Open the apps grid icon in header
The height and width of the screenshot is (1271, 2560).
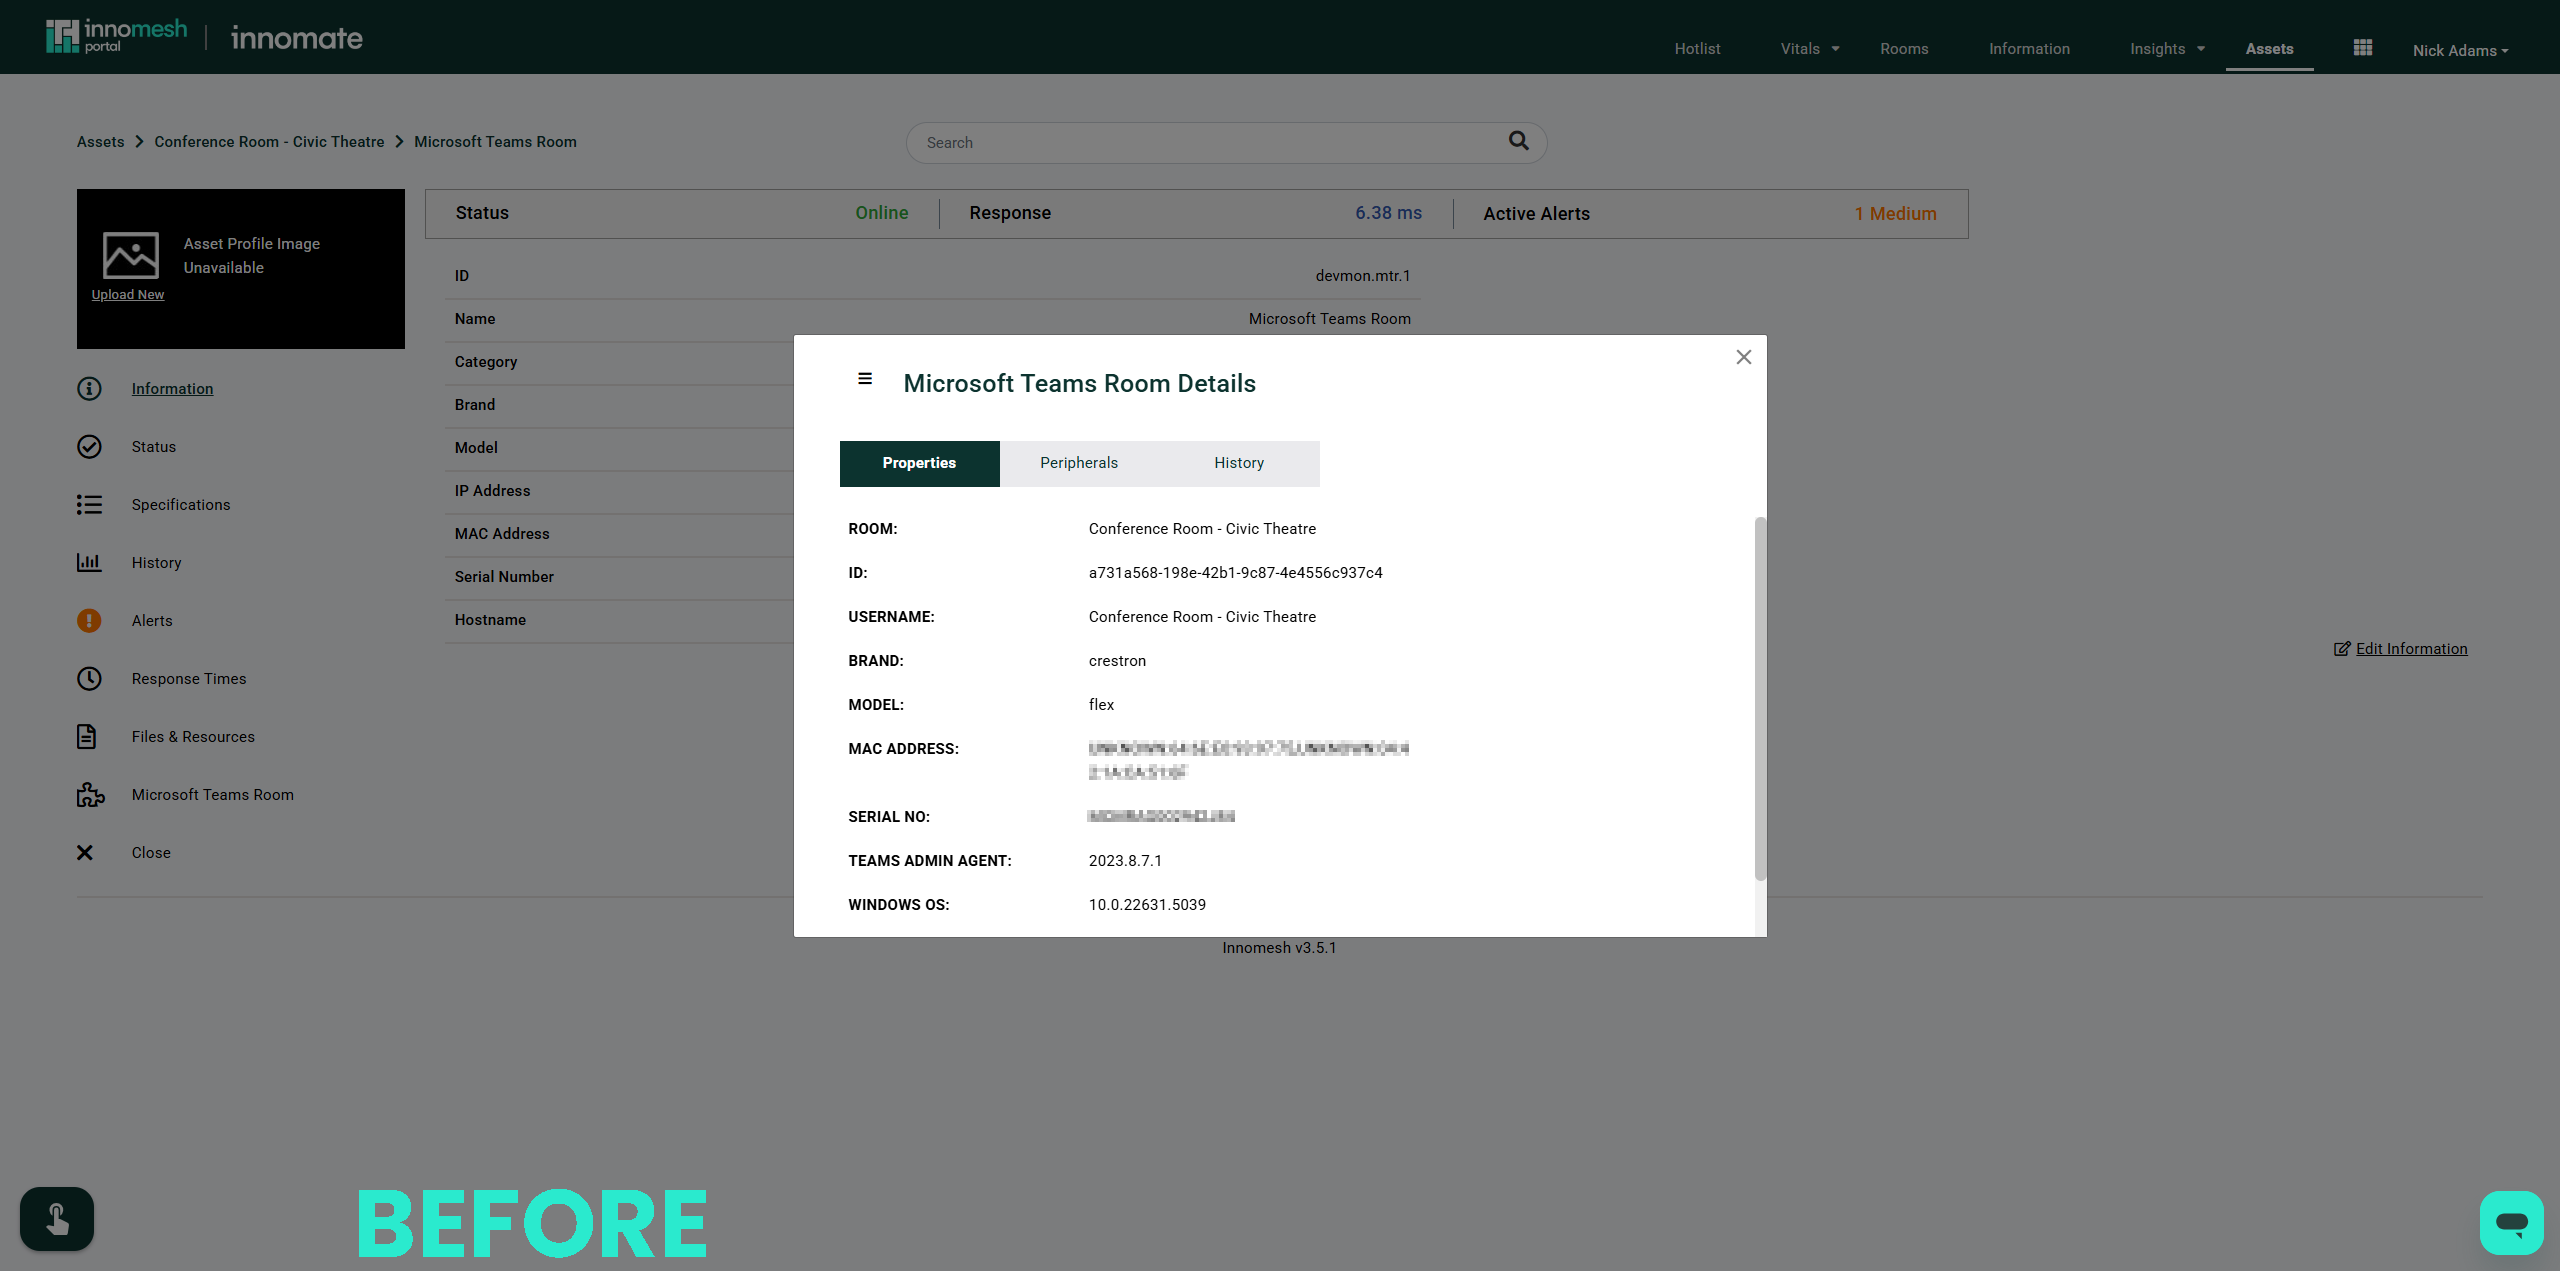[x=2363, y=48]
